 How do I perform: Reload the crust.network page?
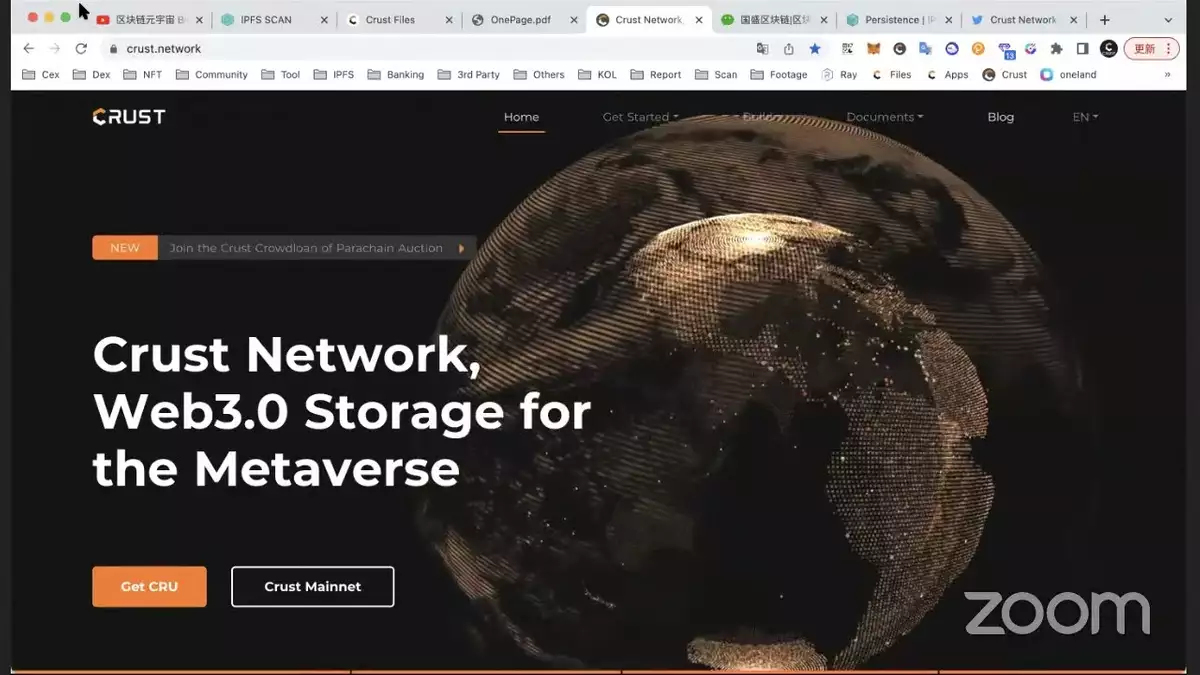(81, 48)
